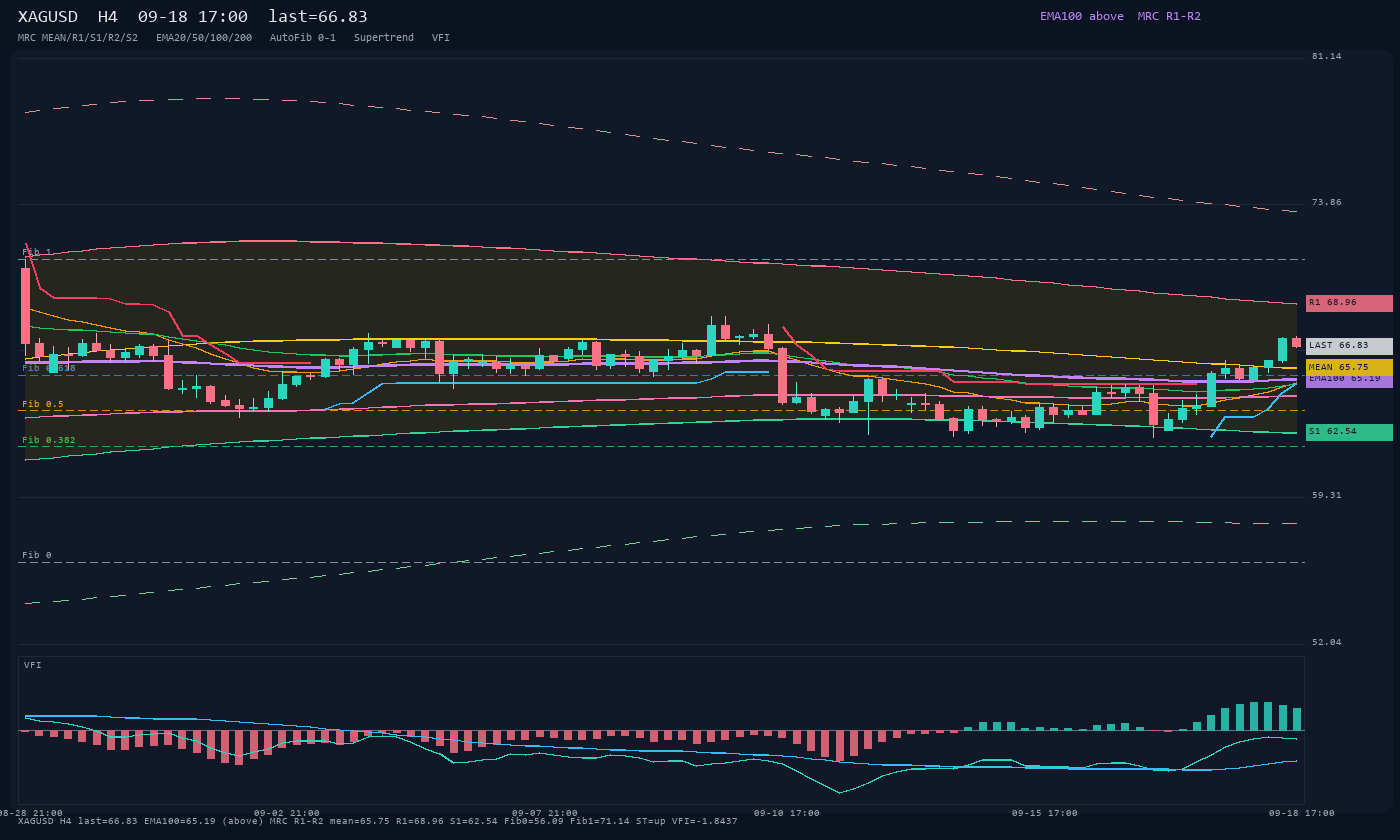Select the "AutoFib 0-1" indicator legend
Screen dimensions: 1400x840
click(303, 38)
